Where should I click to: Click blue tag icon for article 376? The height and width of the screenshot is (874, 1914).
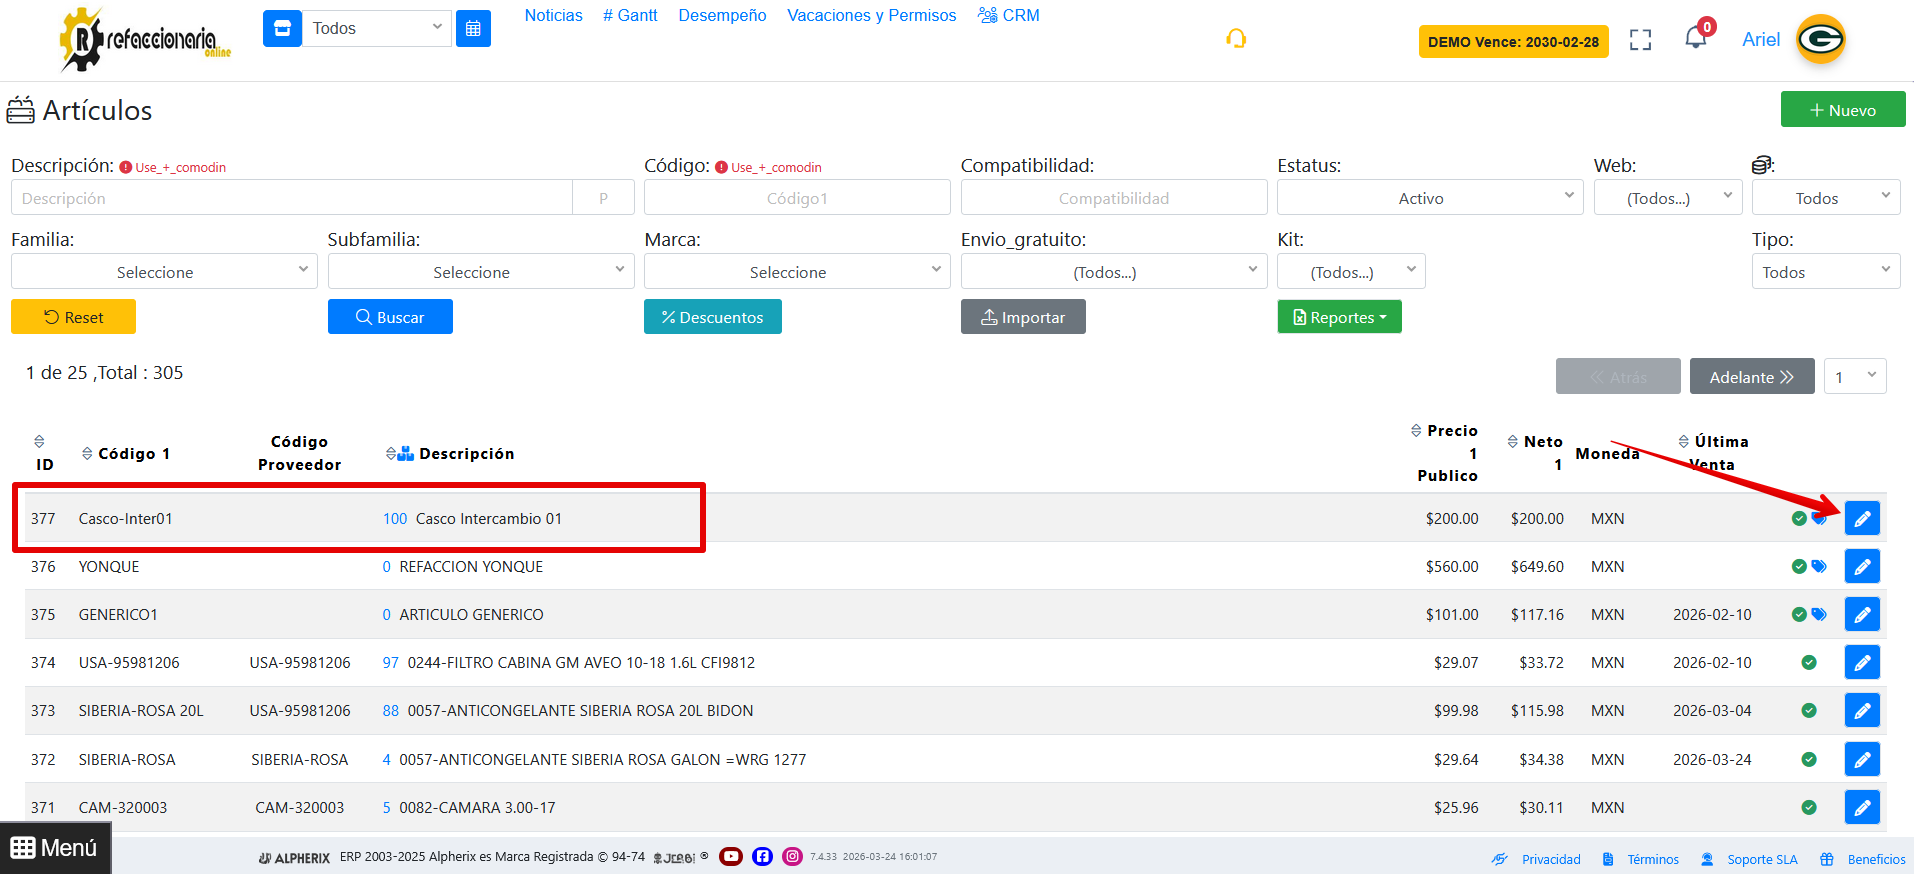point(1819,566)
